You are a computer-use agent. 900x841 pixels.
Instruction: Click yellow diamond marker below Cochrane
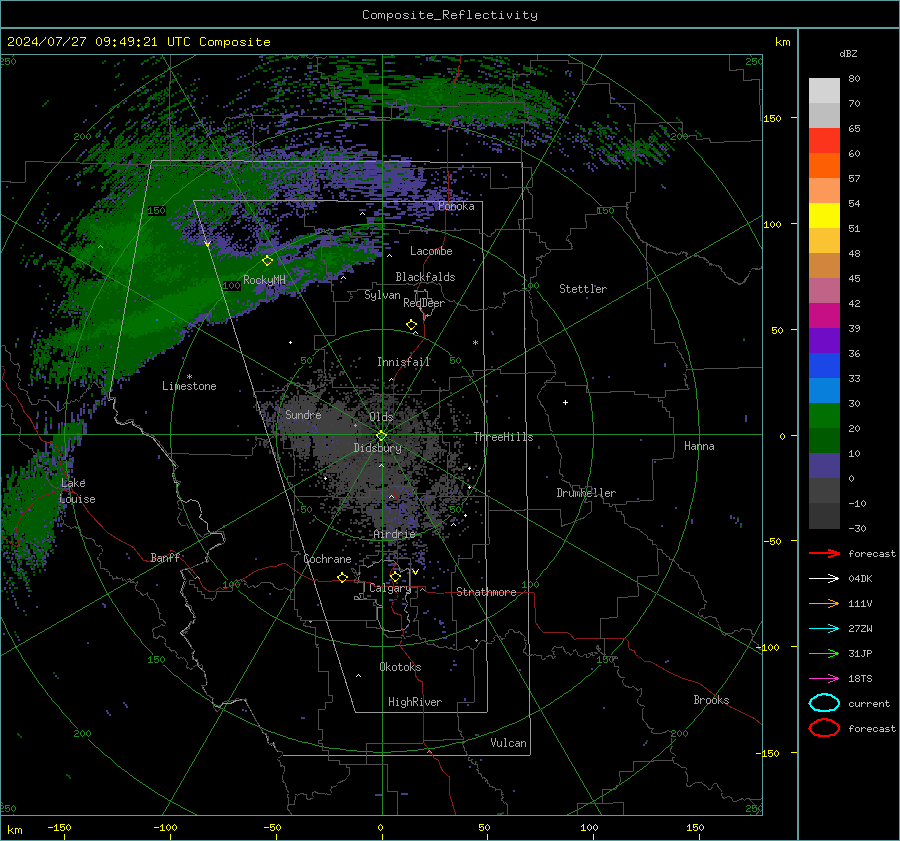point(342,578)
